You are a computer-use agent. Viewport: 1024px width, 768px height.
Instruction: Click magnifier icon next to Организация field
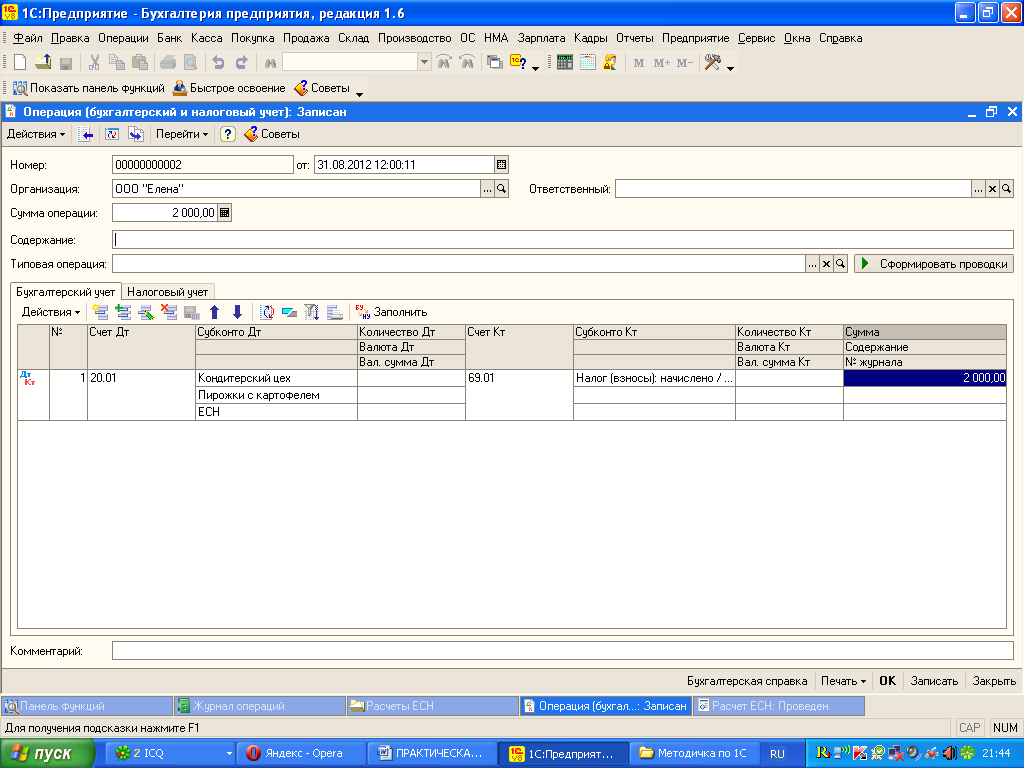coord(502,189)
